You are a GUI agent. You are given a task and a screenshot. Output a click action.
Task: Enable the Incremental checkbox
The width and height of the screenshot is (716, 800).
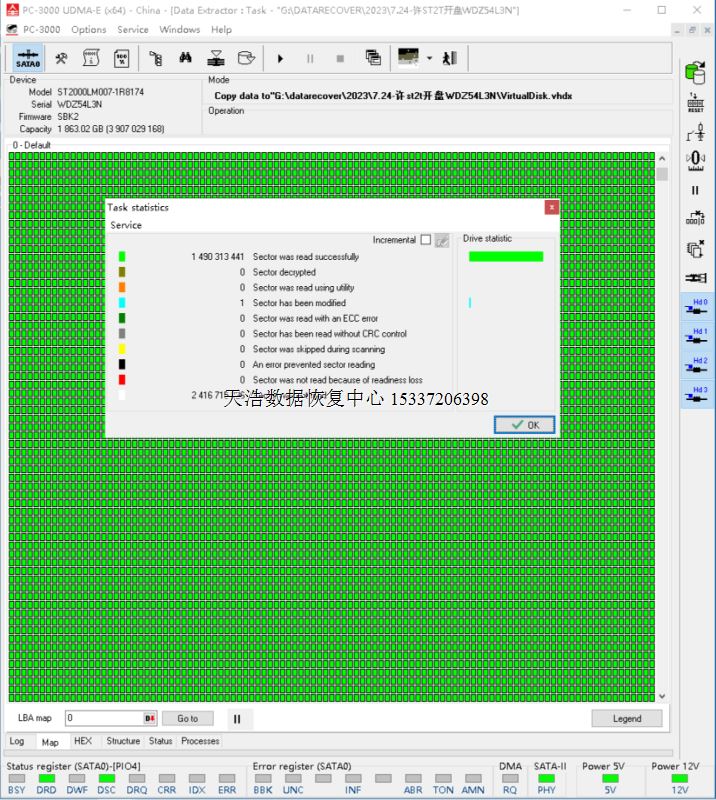coord(426,240)
